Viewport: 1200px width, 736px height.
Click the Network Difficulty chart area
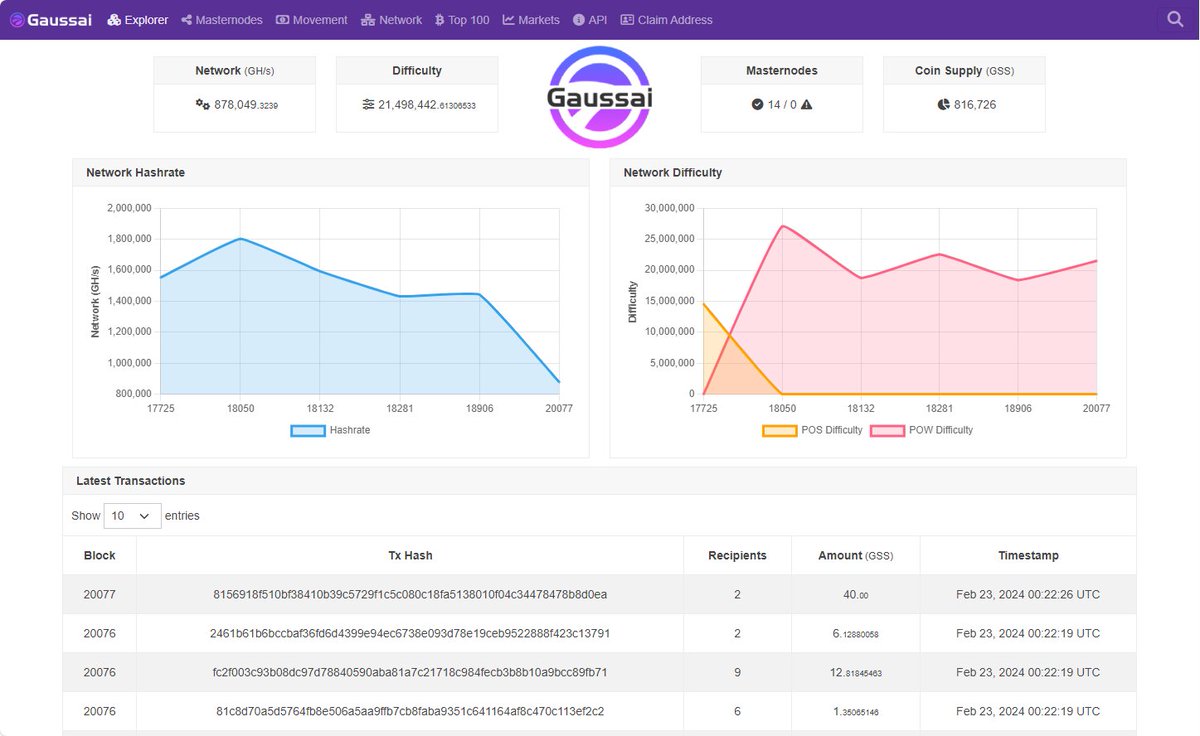point(900,301)
